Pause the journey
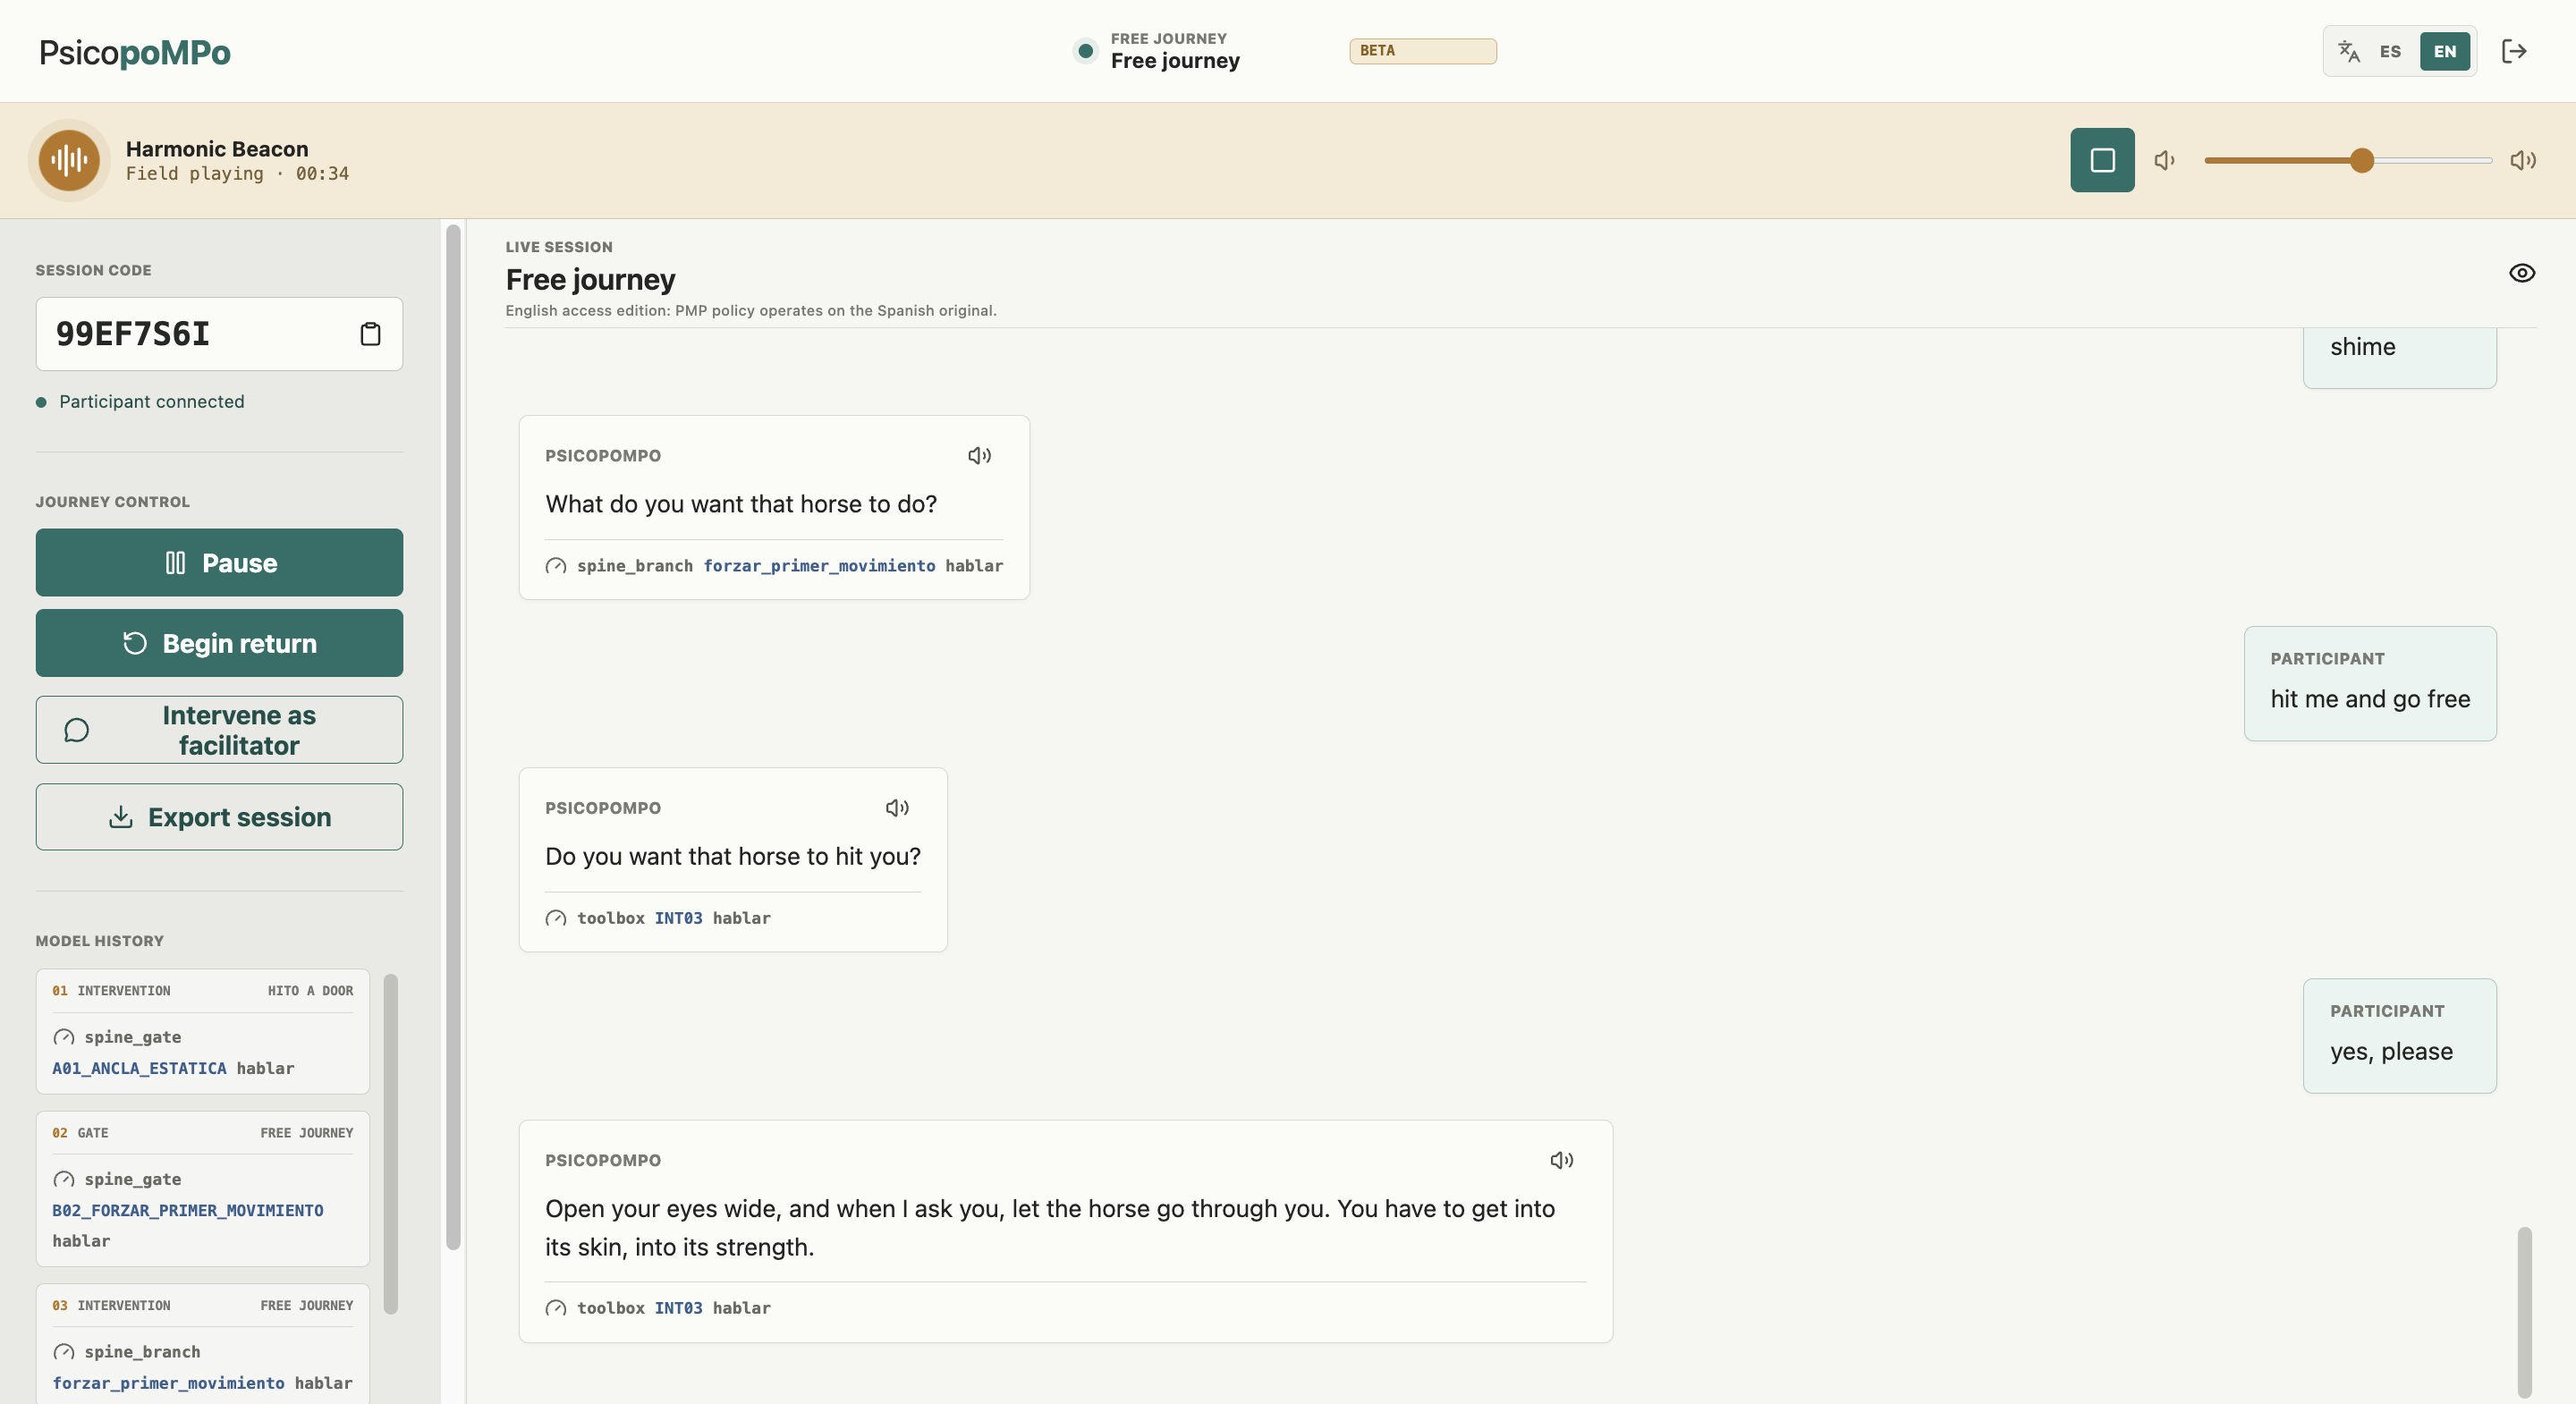The width and height of the screenshot is (2576, 1404). (x=219, y=563)
